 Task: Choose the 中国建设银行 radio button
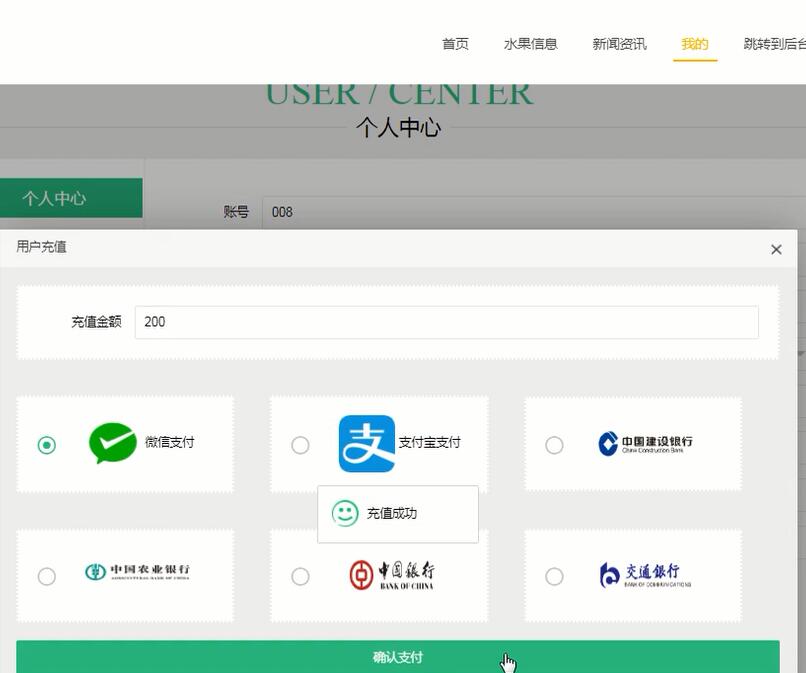(554, 445)
